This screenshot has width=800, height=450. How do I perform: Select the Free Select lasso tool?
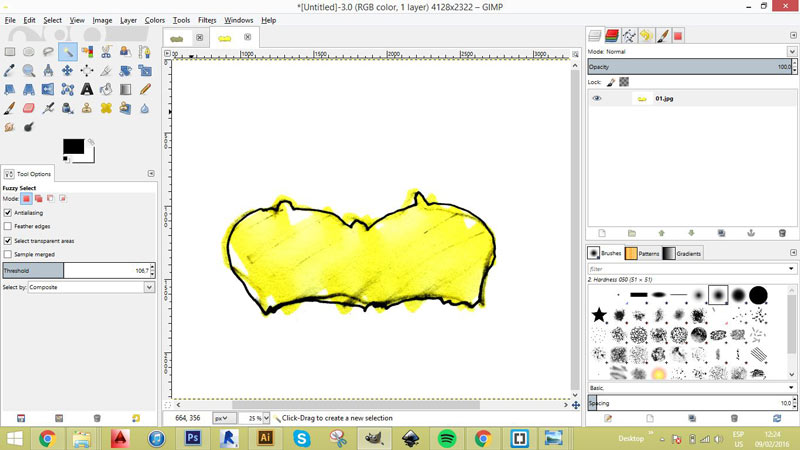click(x=48, y=52)
